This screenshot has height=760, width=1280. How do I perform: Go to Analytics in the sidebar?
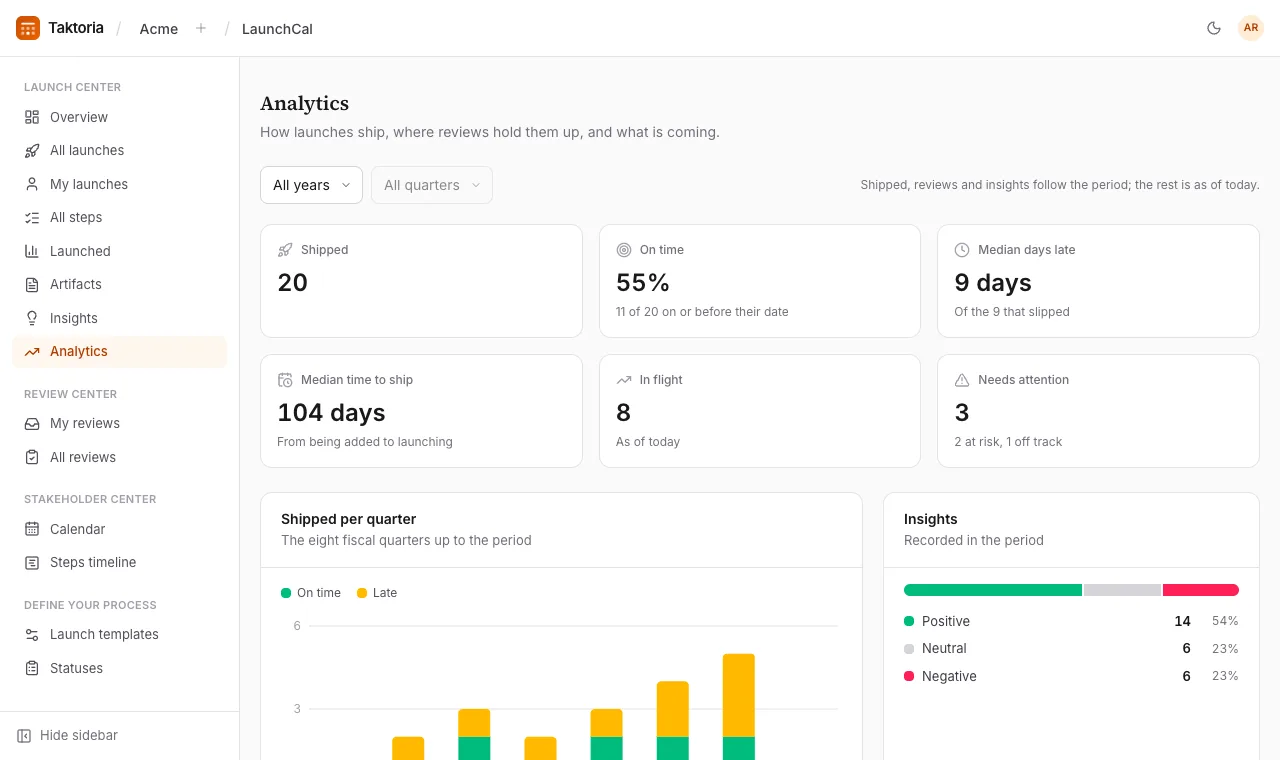[120, 351]
